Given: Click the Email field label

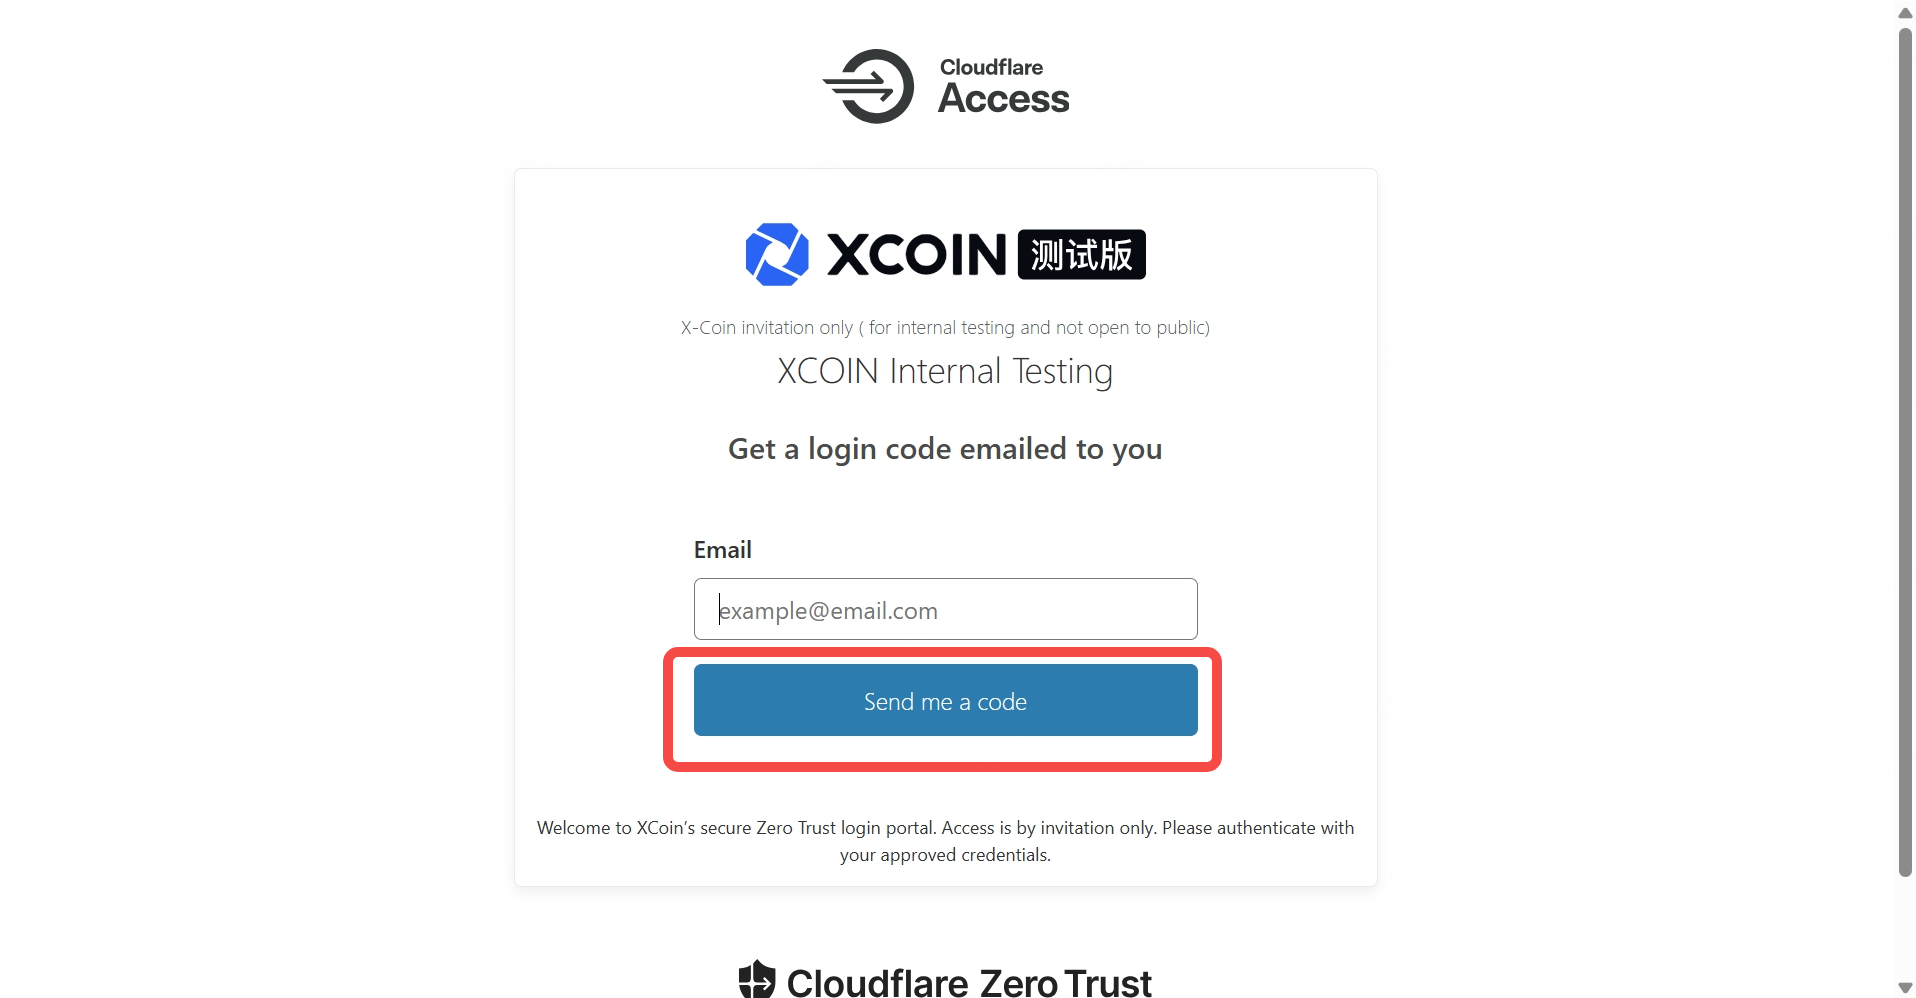Looking at the screenshot, I should pos(723,550).
